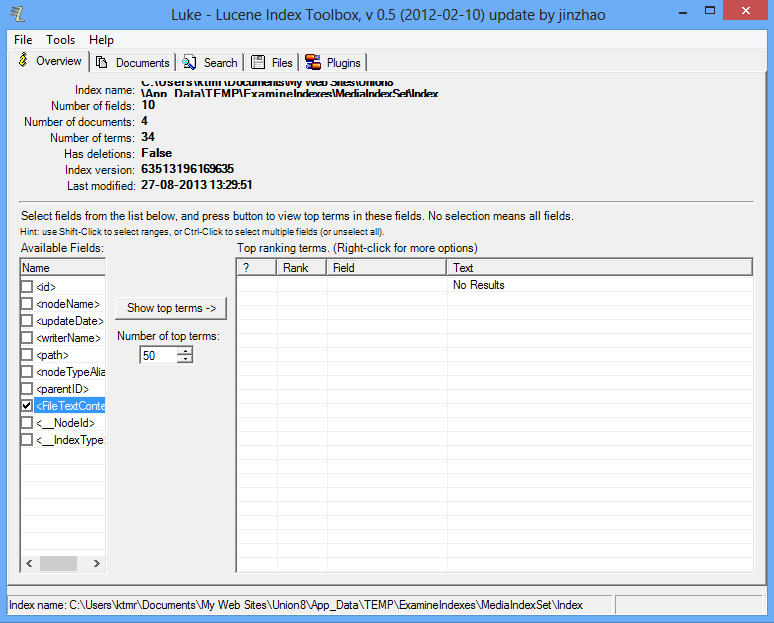Click the <nodeName> row label

[x=68, y=304]
